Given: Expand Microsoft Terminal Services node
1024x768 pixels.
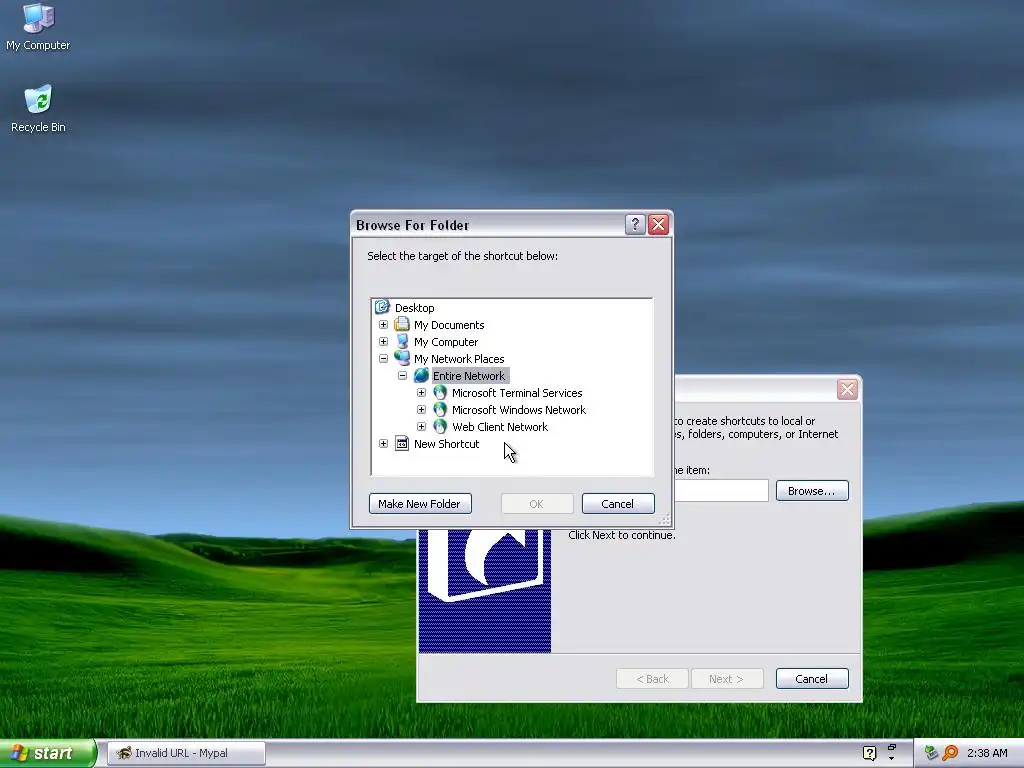Looking at the screenshot, I should (x=421, y=392).
